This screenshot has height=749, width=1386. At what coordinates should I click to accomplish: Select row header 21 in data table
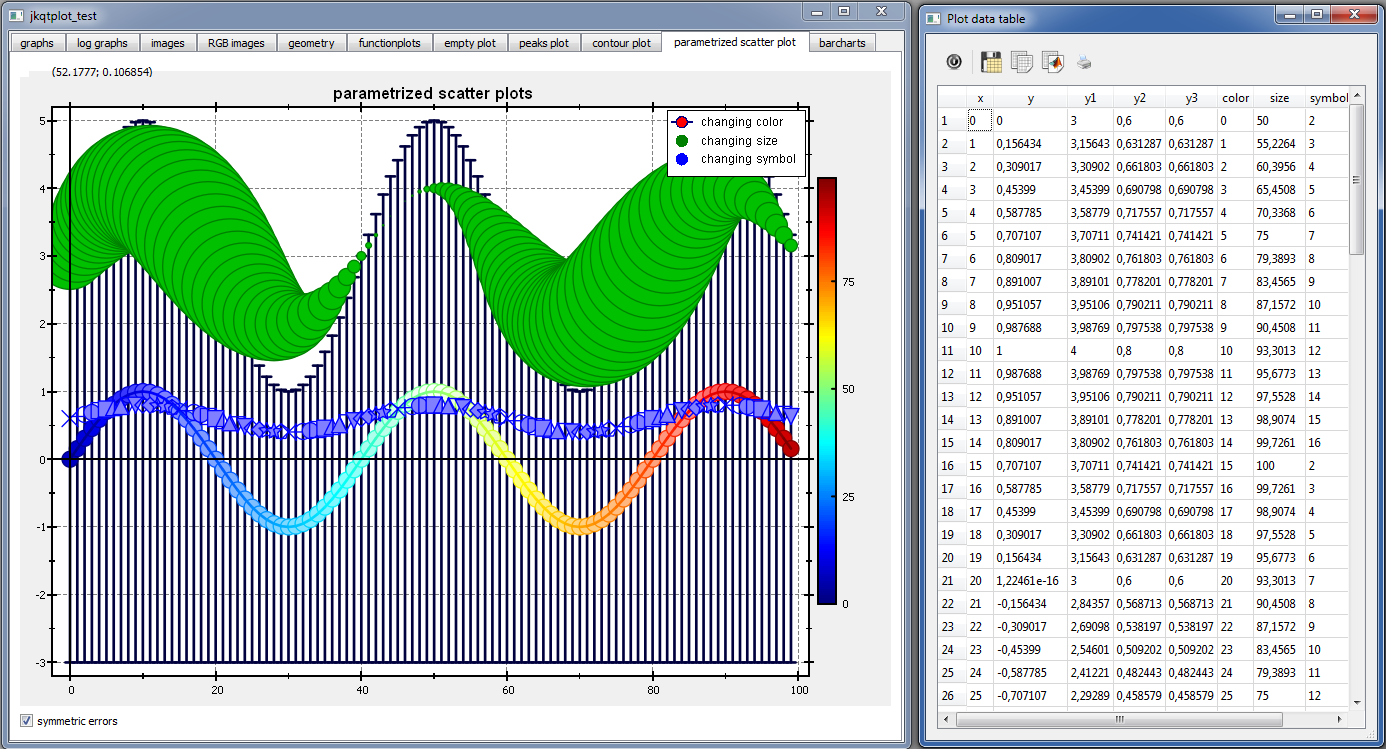[952, 581]
